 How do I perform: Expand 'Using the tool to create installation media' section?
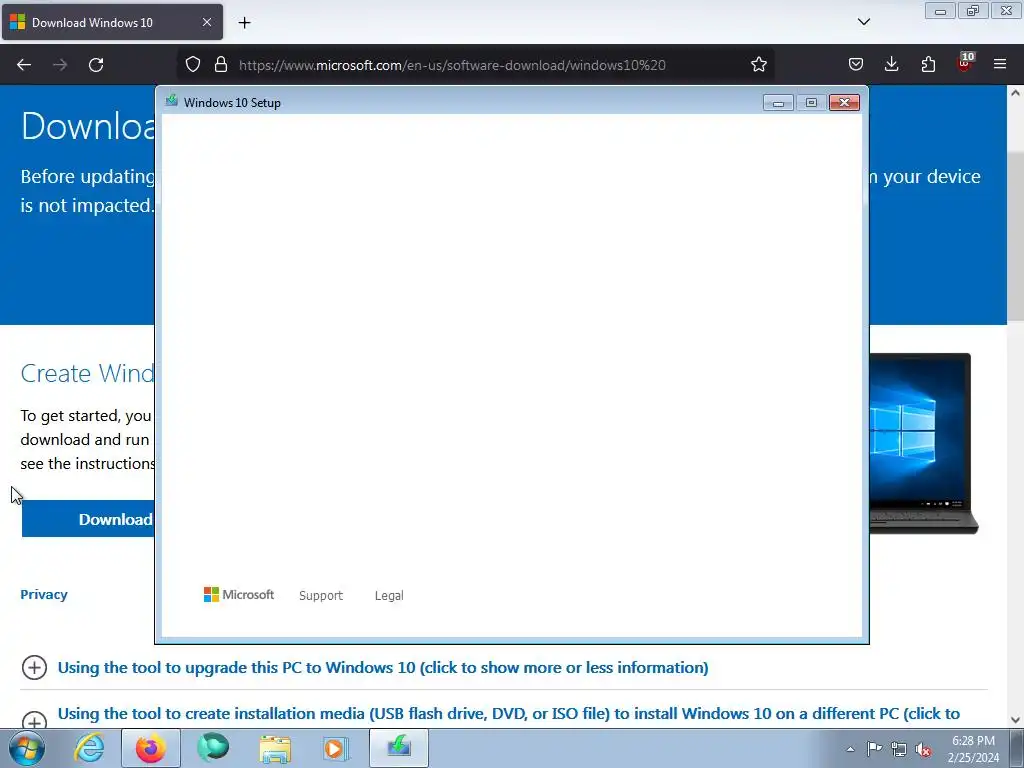(35, 721)
